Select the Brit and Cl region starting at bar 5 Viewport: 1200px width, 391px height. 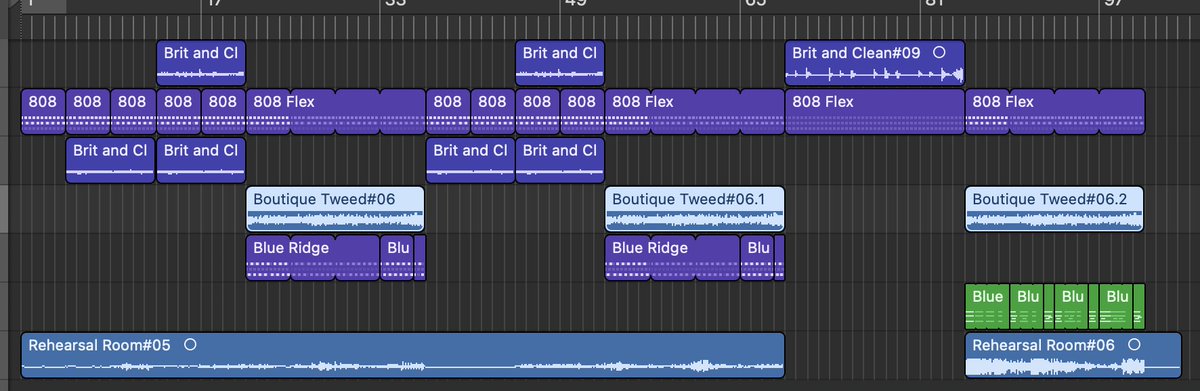pos(111,160)
